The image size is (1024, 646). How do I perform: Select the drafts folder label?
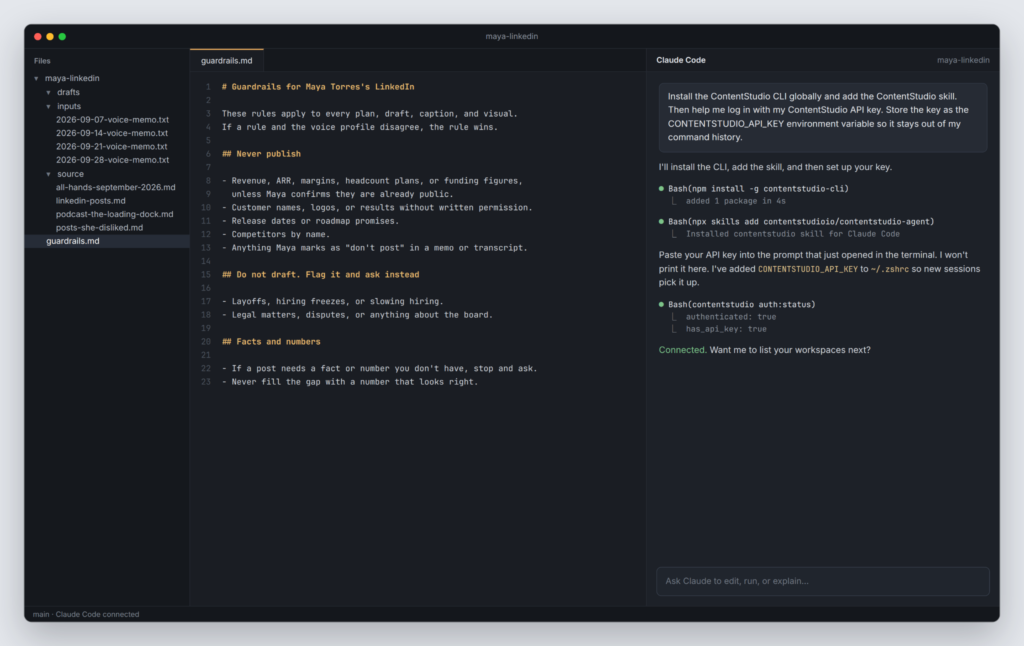click(x=68, y=92)
